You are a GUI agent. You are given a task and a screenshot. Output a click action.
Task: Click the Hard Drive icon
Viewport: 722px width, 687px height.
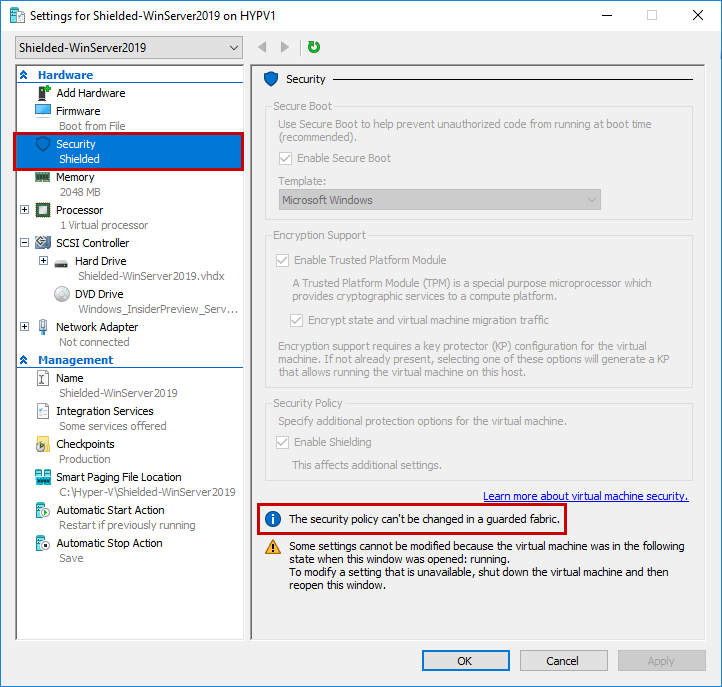pos(61,263)
